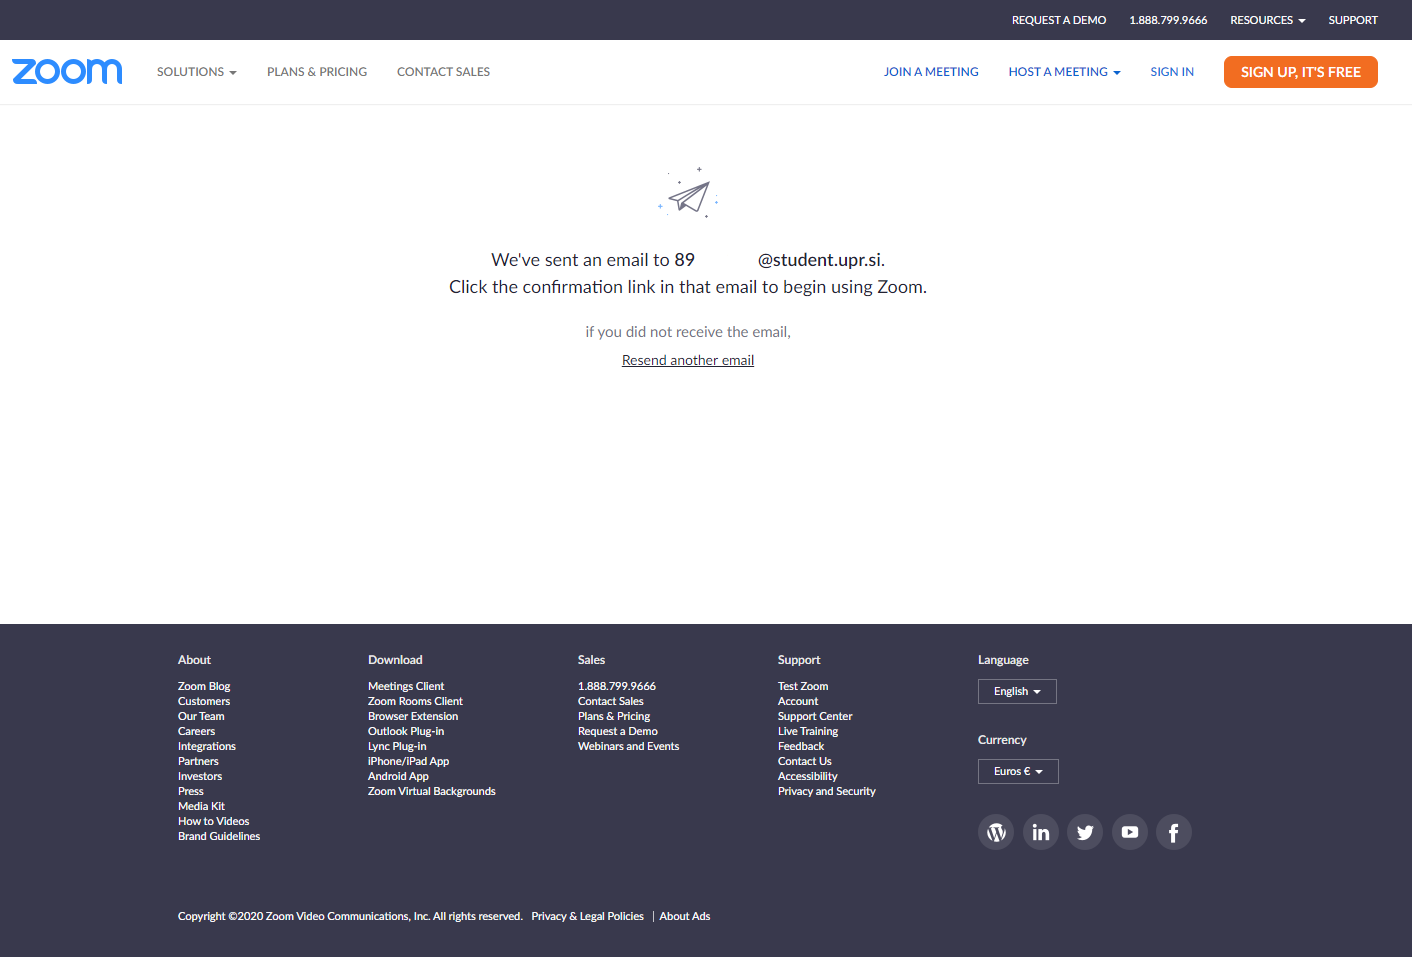
Task: Open the Privacy and Security link
Action: point(827,791)
